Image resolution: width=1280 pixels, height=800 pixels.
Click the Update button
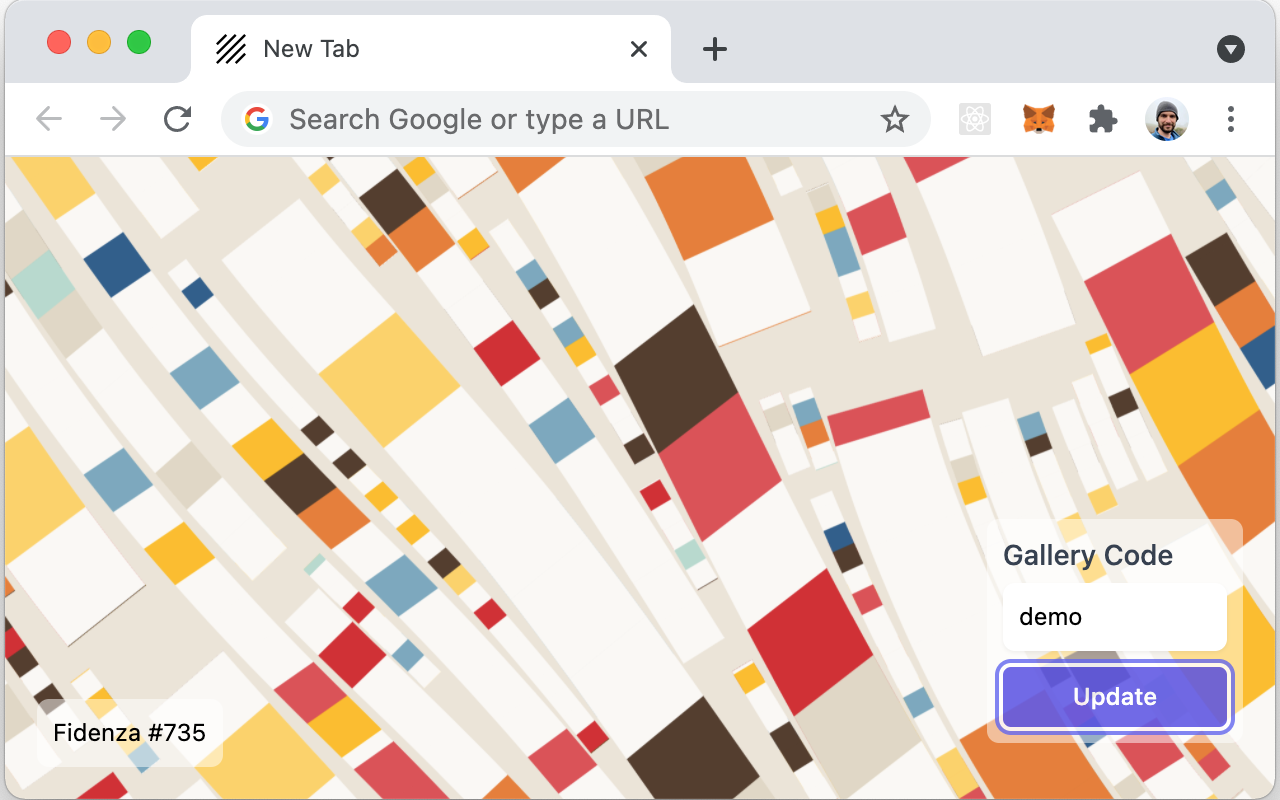coord(1114,697)
